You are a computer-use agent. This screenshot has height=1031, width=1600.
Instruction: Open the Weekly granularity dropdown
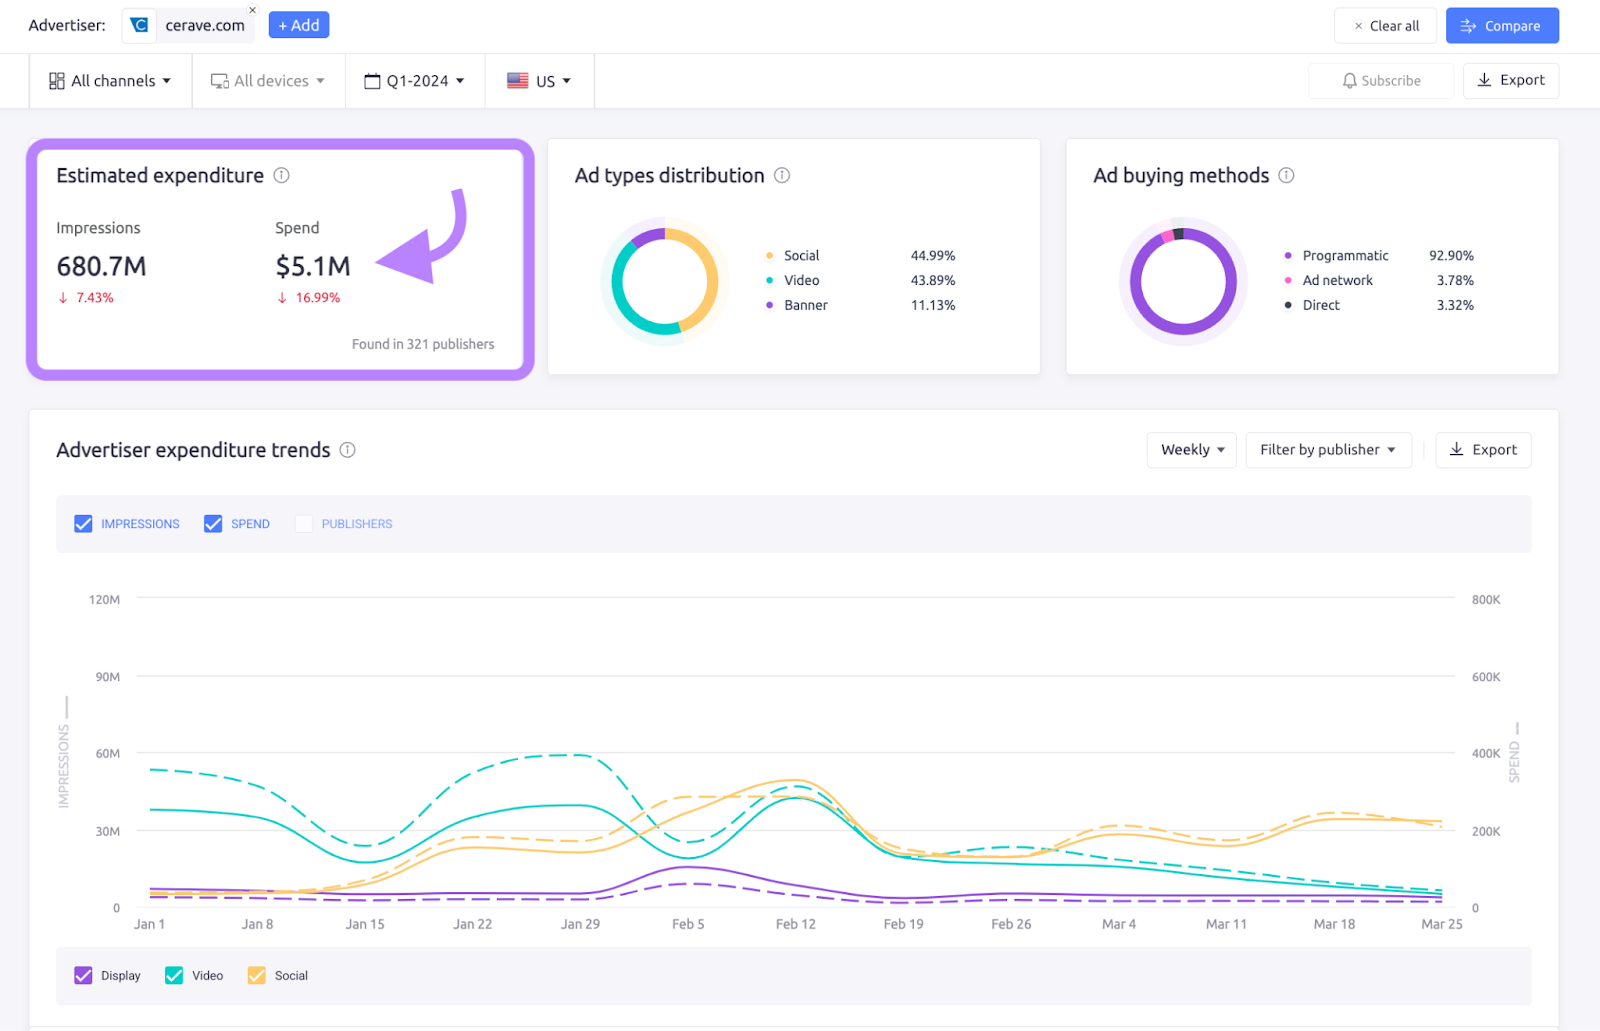[x=1191, y=450]
